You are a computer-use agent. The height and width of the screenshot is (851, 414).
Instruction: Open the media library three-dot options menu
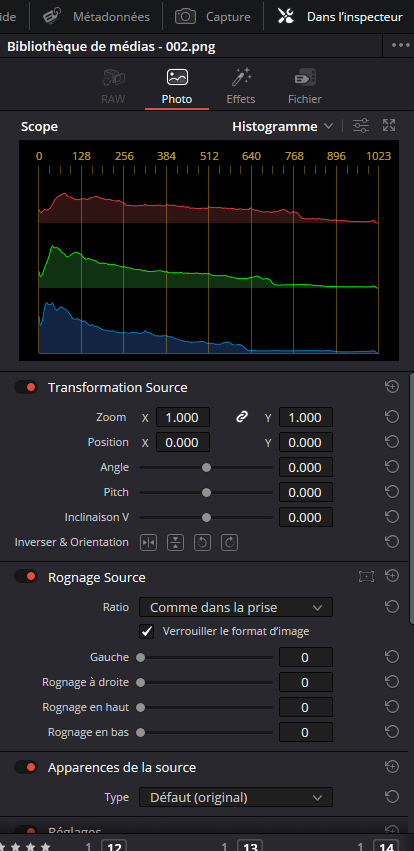pyautogui.click(x=400, y=46)
